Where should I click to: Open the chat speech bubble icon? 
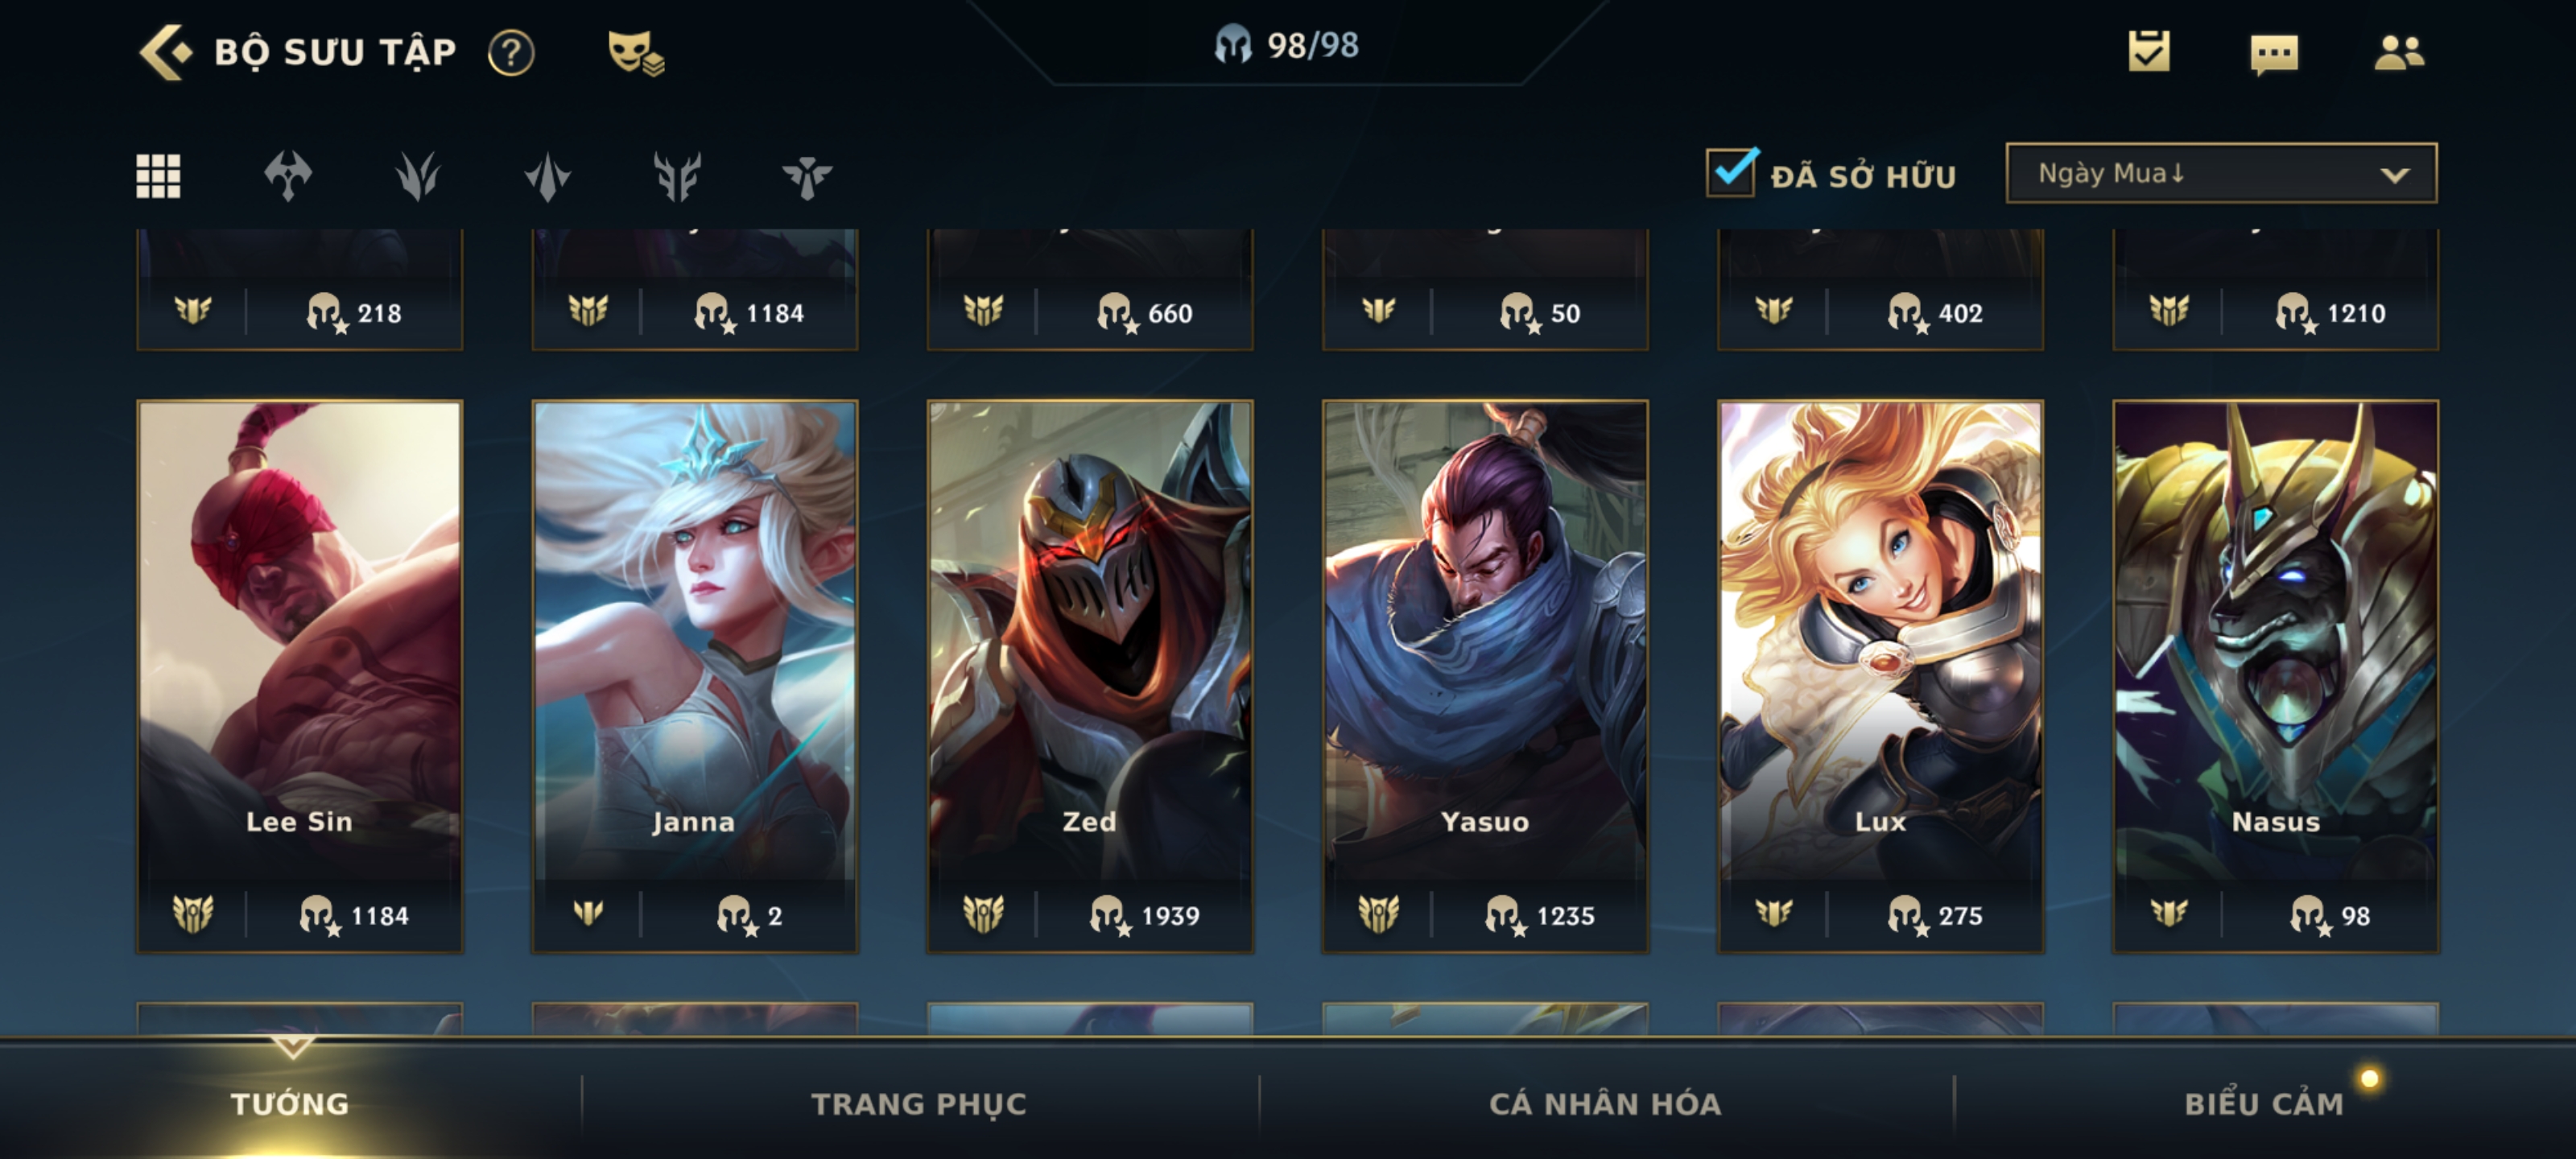click(x=2274, y=54)
